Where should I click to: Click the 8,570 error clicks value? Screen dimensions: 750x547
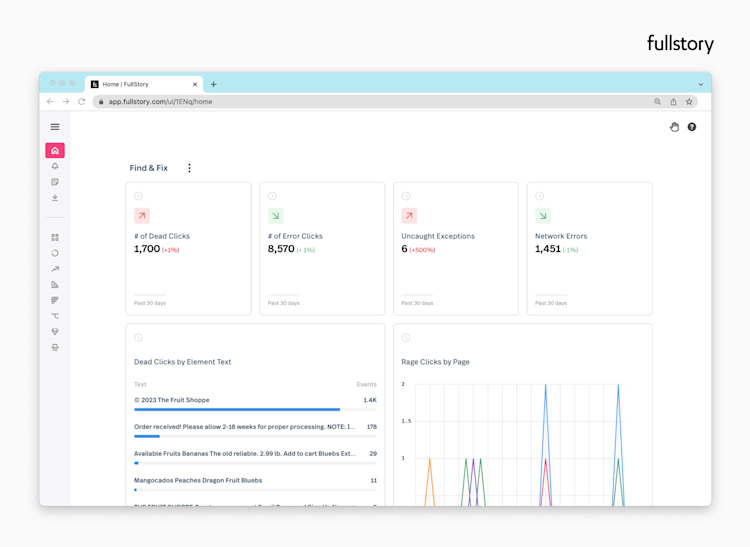tap(281, 249)
